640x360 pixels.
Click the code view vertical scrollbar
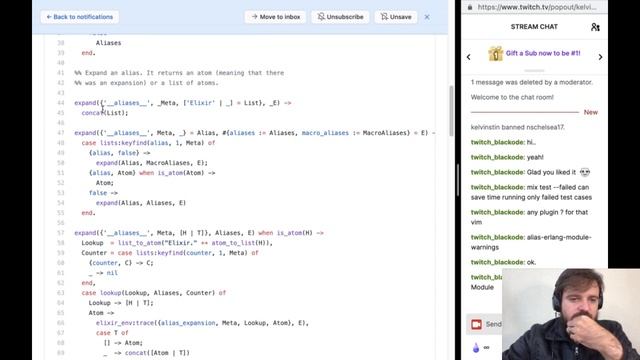[x=451, y=111]
